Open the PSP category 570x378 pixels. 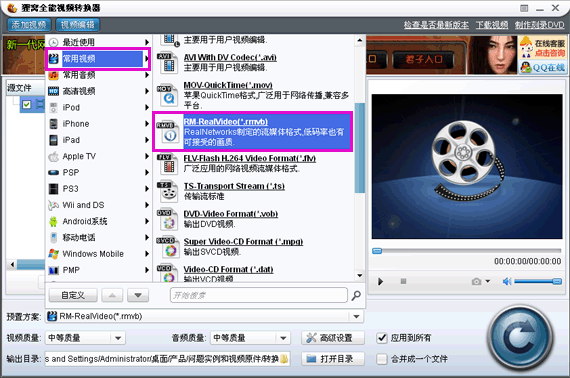click(99, 172)
